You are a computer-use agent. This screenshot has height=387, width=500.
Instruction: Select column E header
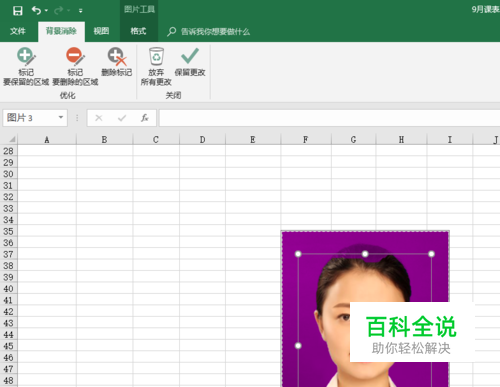pos(253,139)
